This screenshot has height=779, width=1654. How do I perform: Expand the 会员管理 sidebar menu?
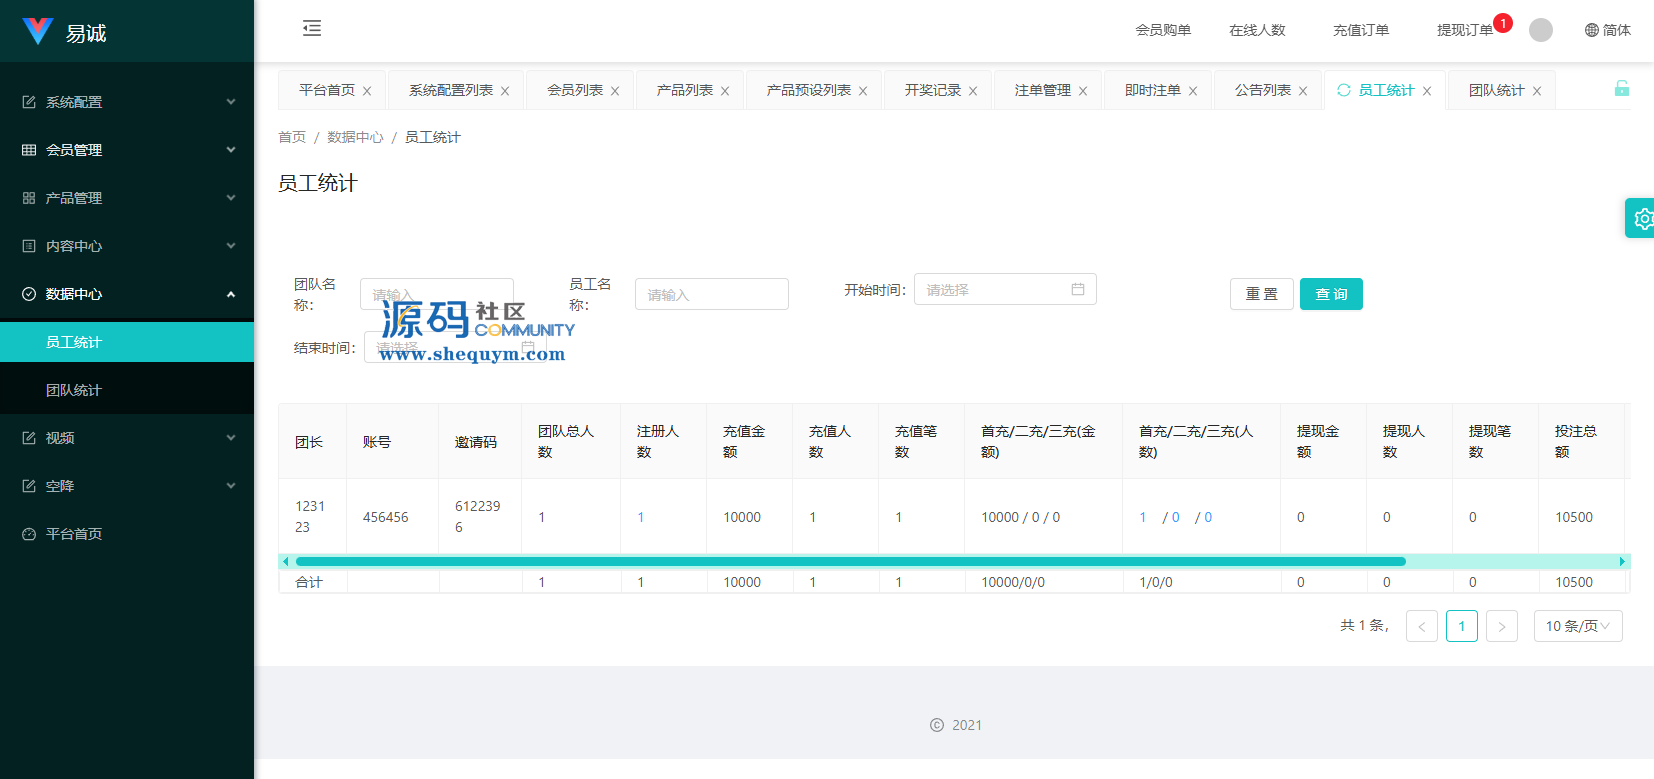127,150
